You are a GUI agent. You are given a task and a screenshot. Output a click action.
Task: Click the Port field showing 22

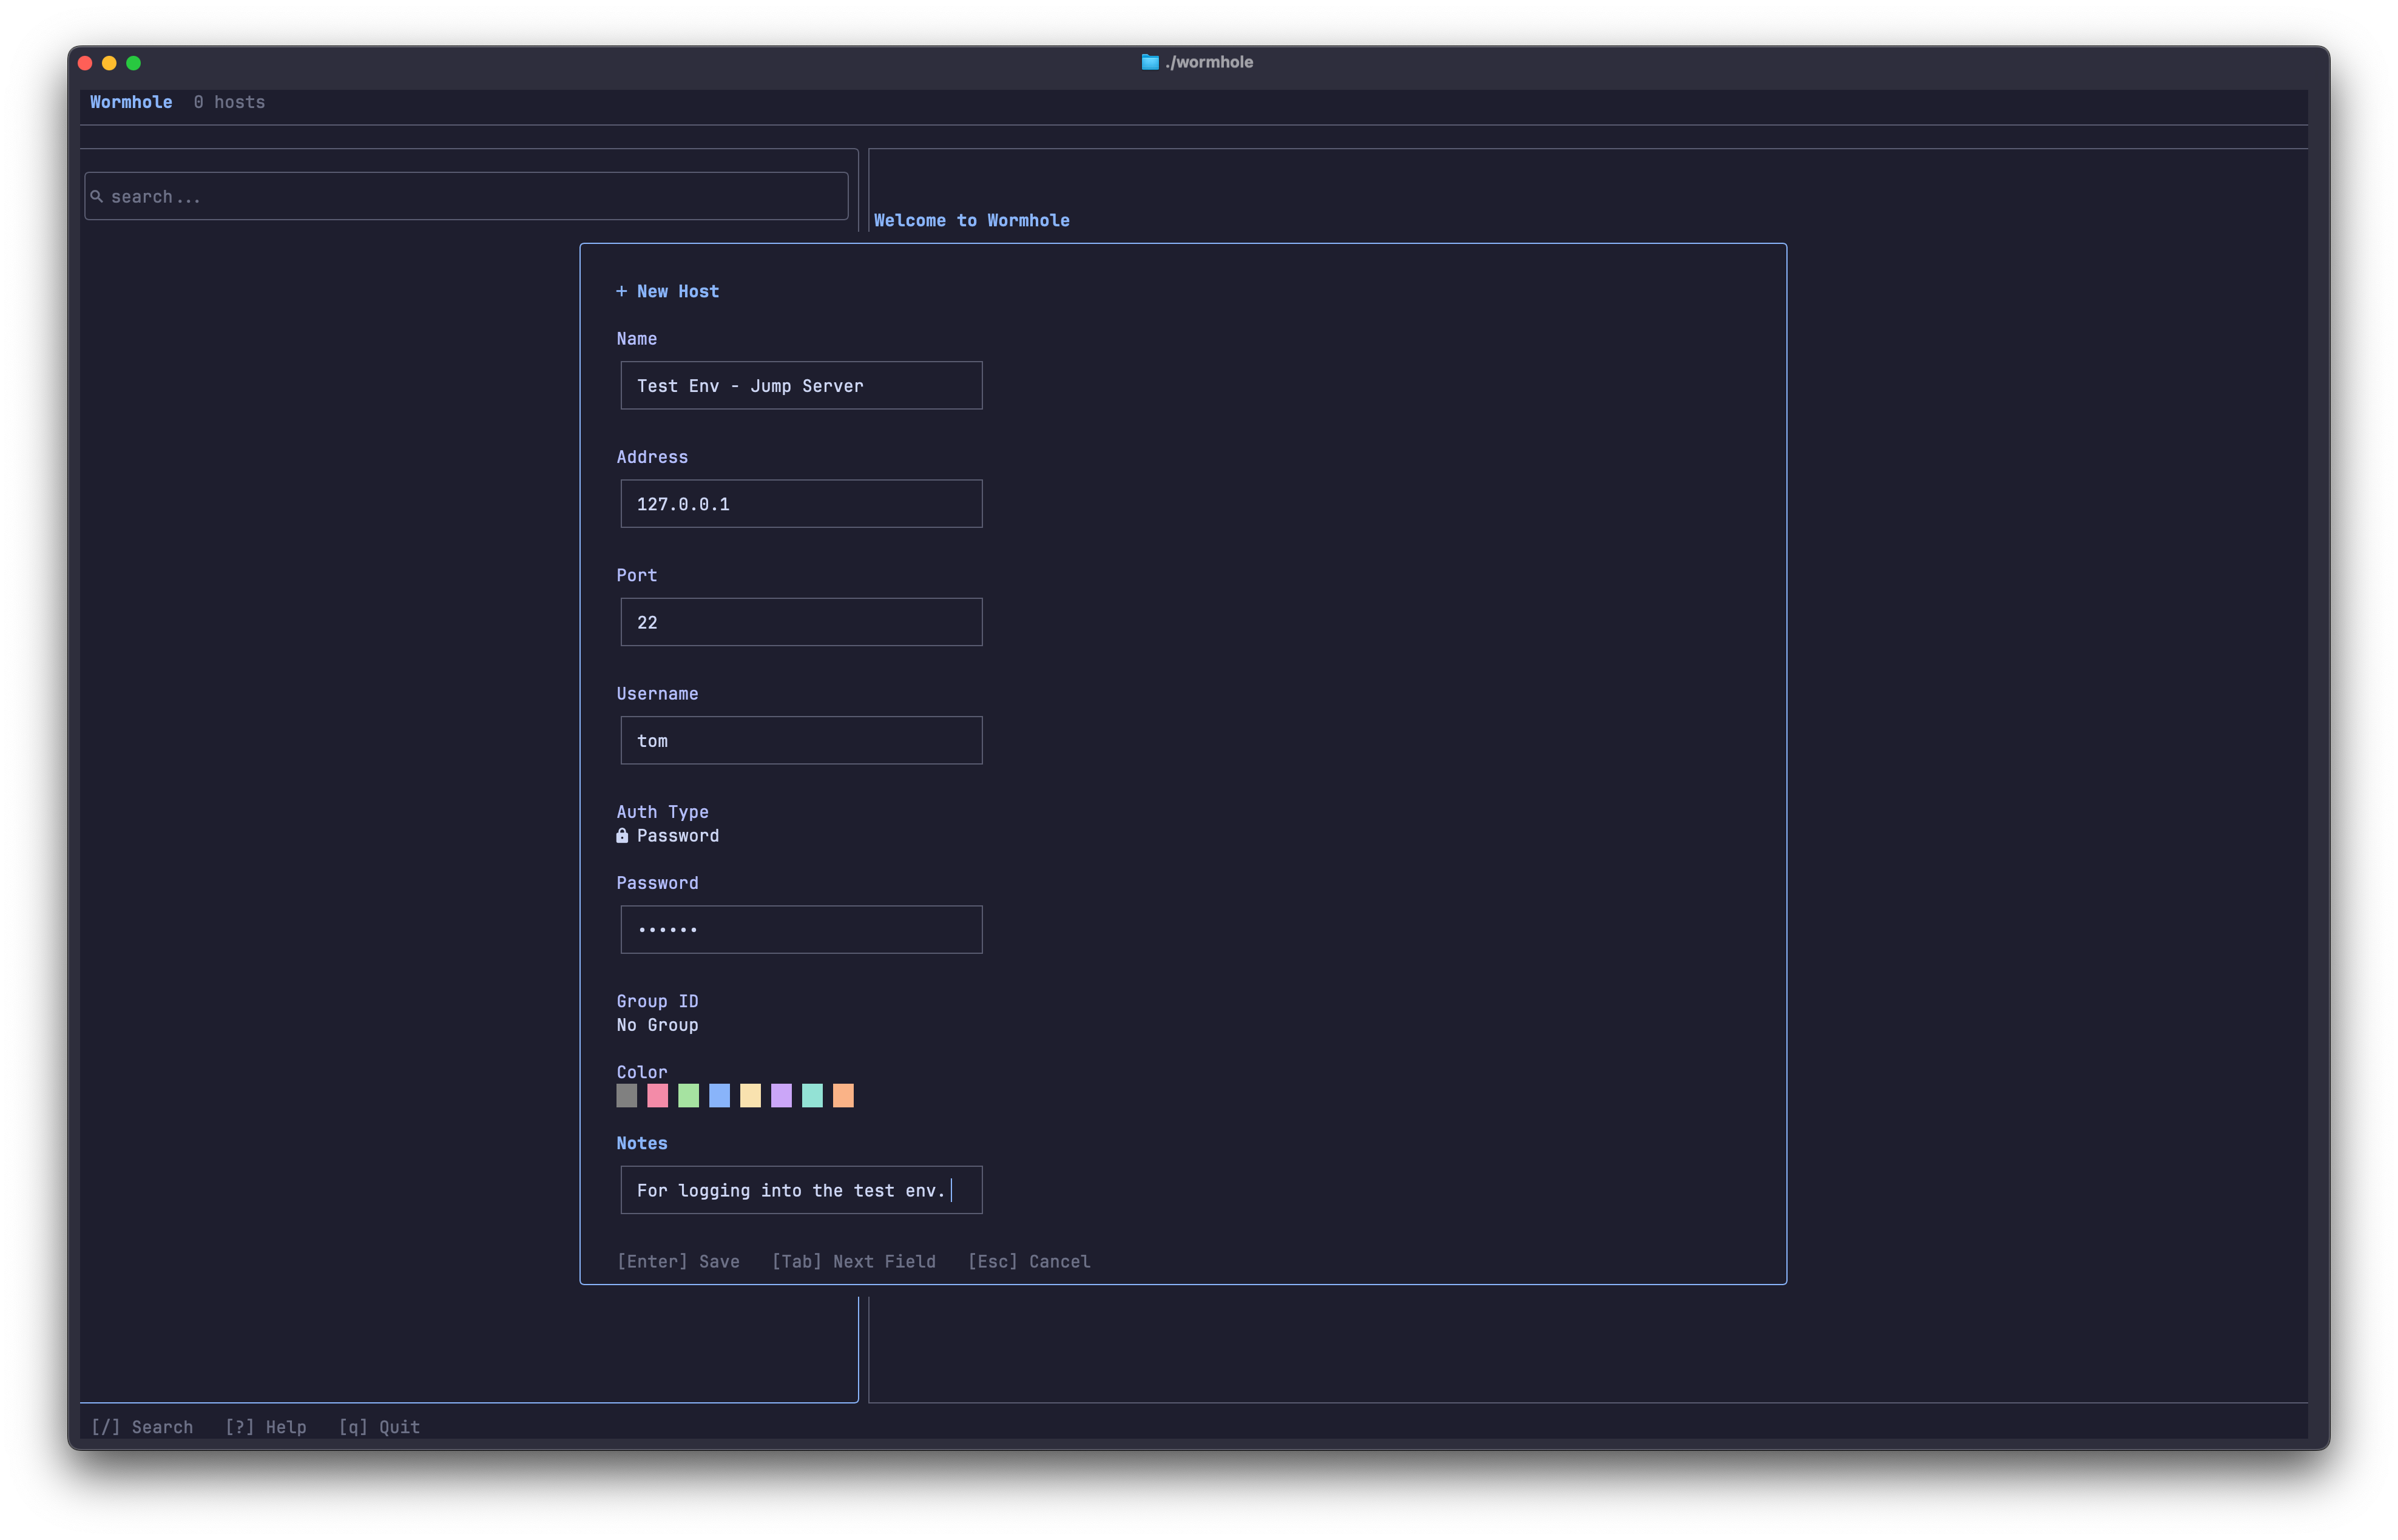point(801,622)
